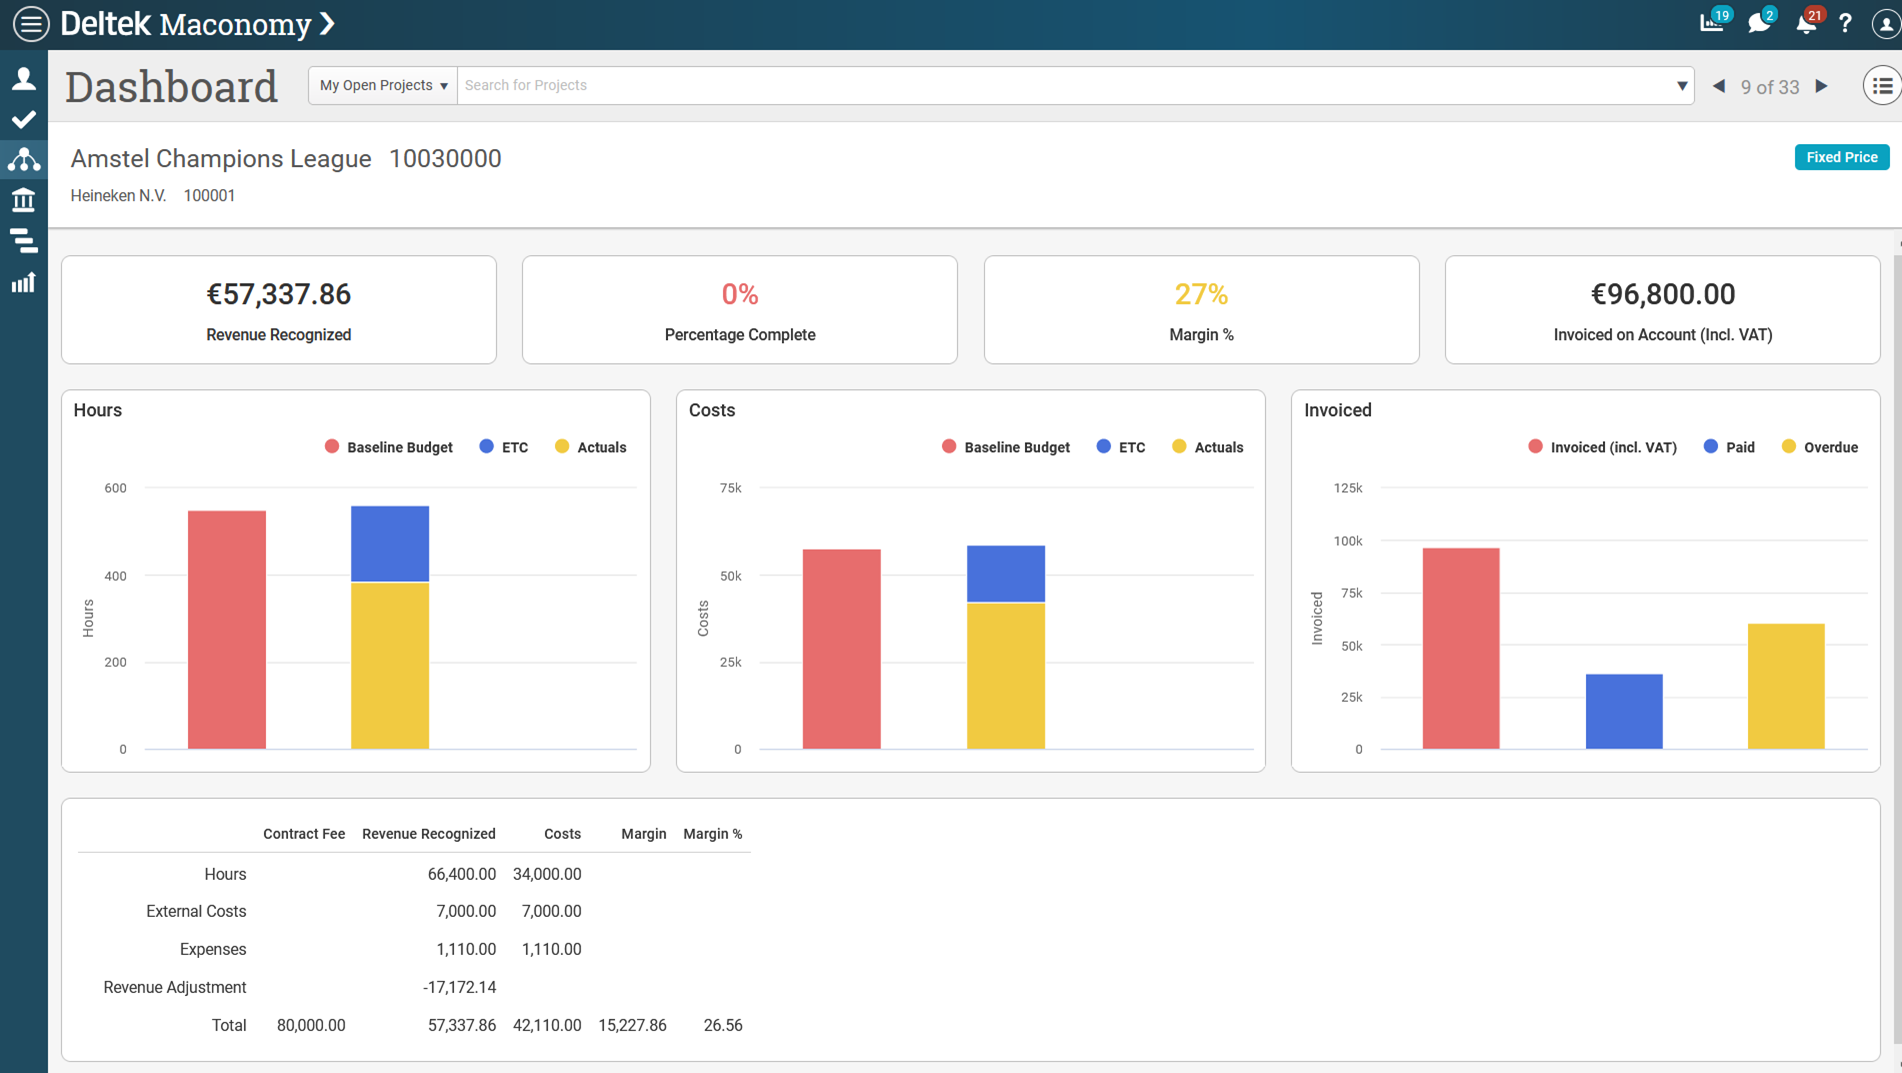This screenshot has width=1902, height=1073.
Task: Click the Search for Projects field
Action: [x=1065, y=85]
